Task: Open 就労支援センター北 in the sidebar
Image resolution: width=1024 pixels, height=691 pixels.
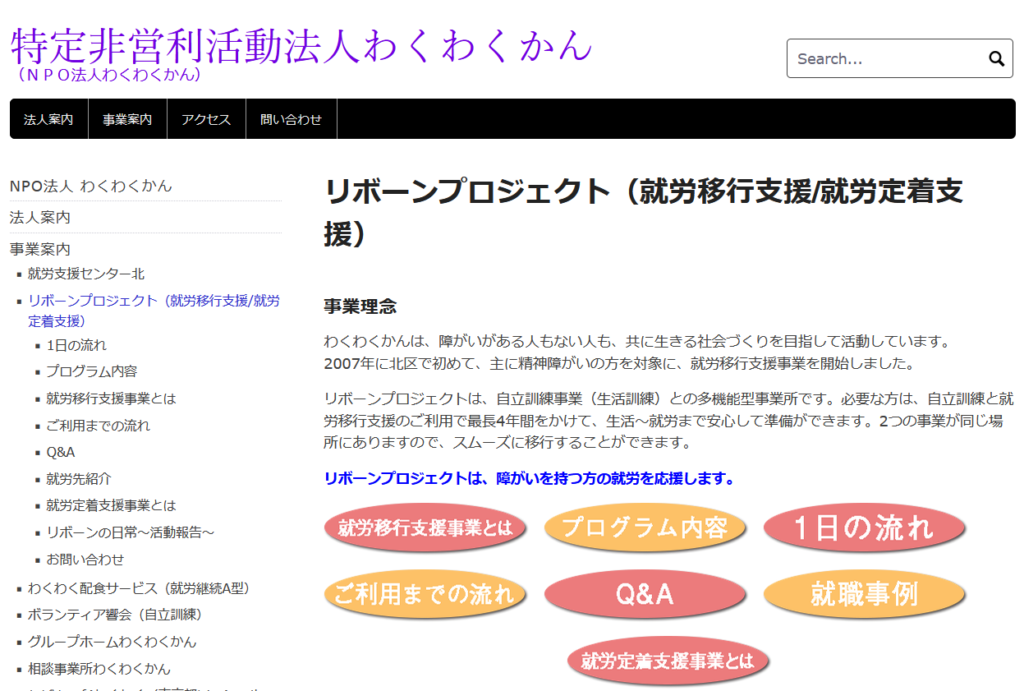Action: 86,273
